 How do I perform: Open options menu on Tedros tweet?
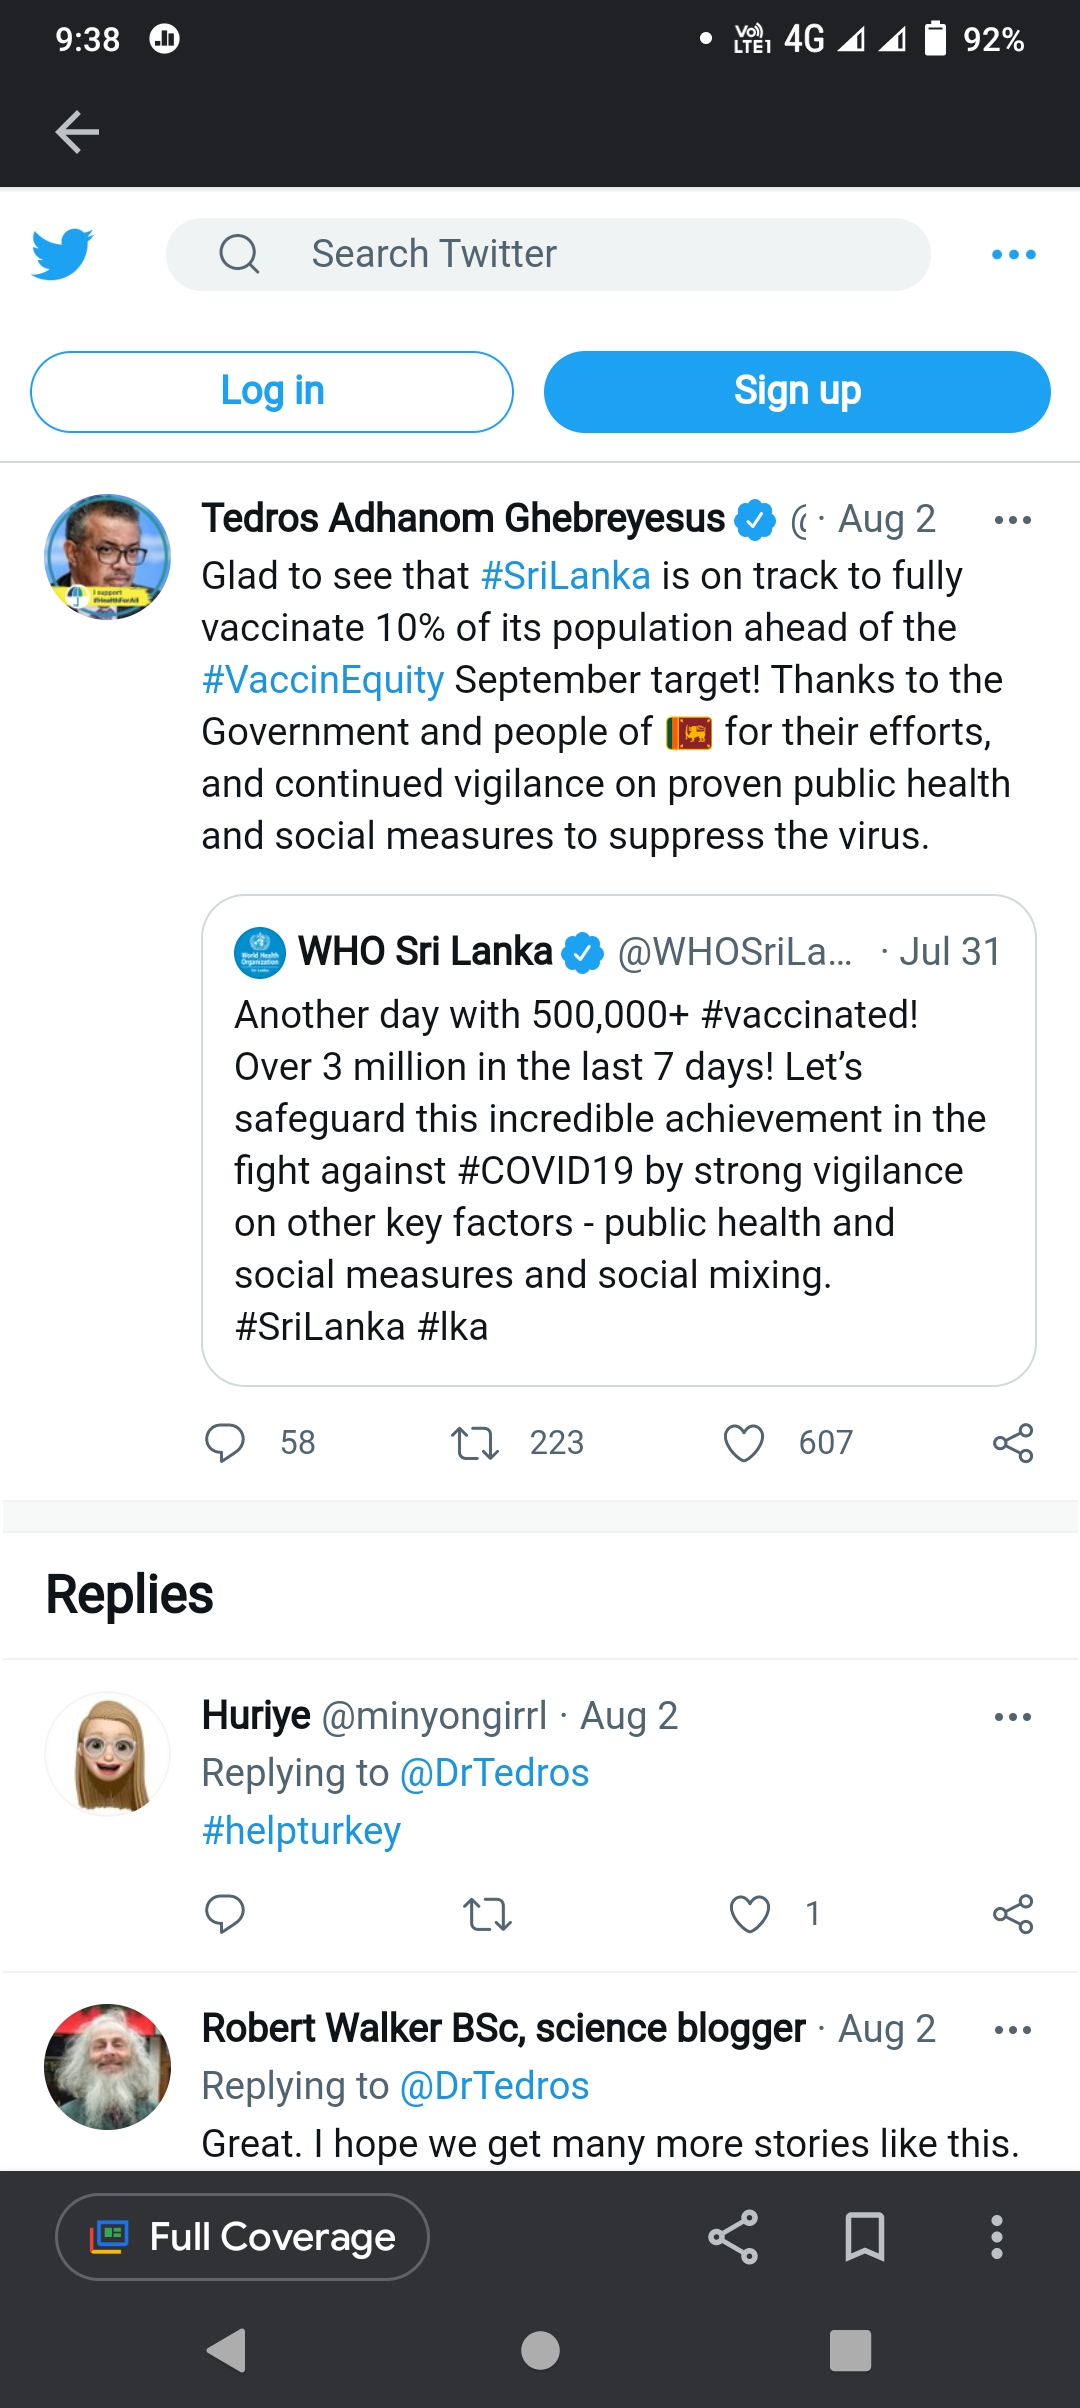point(1013,520)
